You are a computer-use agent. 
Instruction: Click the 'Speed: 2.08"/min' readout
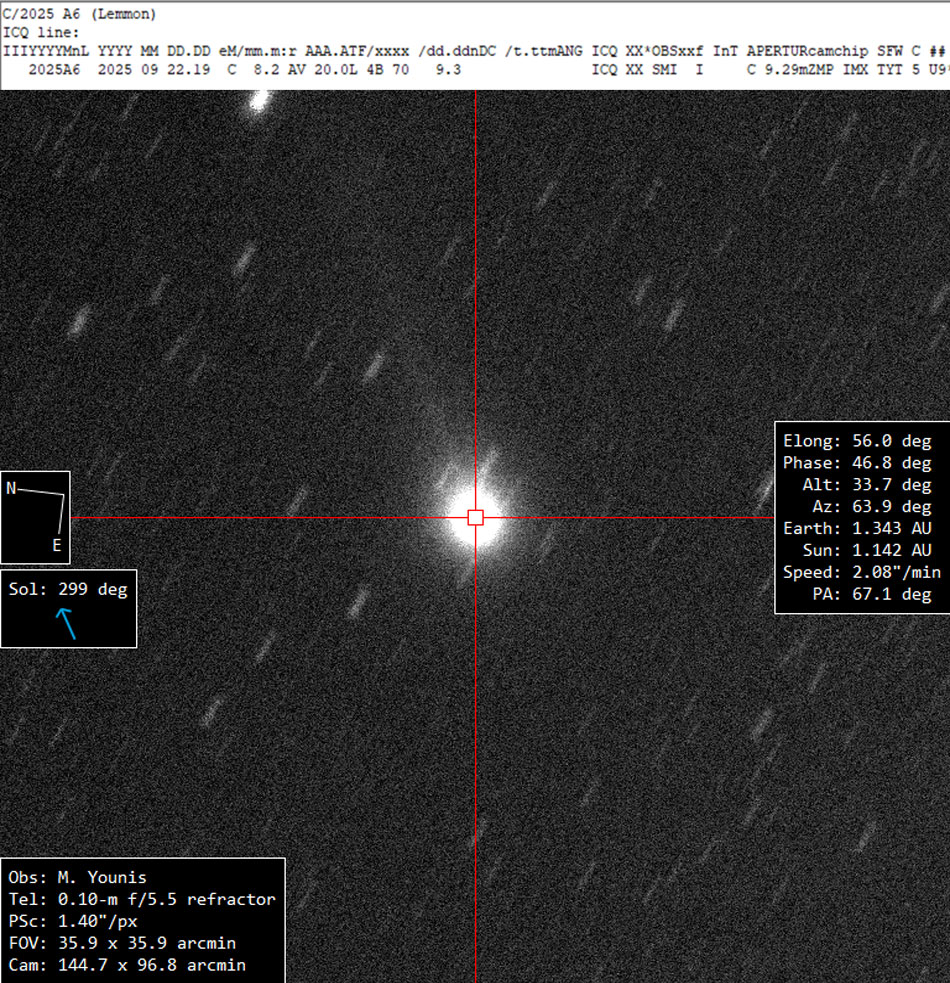pyautogui.click(x=857, y=573)
